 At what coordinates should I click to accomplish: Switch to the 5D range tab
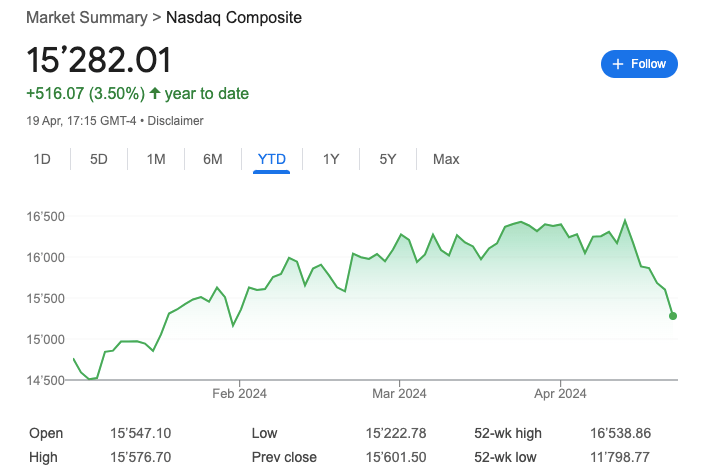click(x=99, y=159)
